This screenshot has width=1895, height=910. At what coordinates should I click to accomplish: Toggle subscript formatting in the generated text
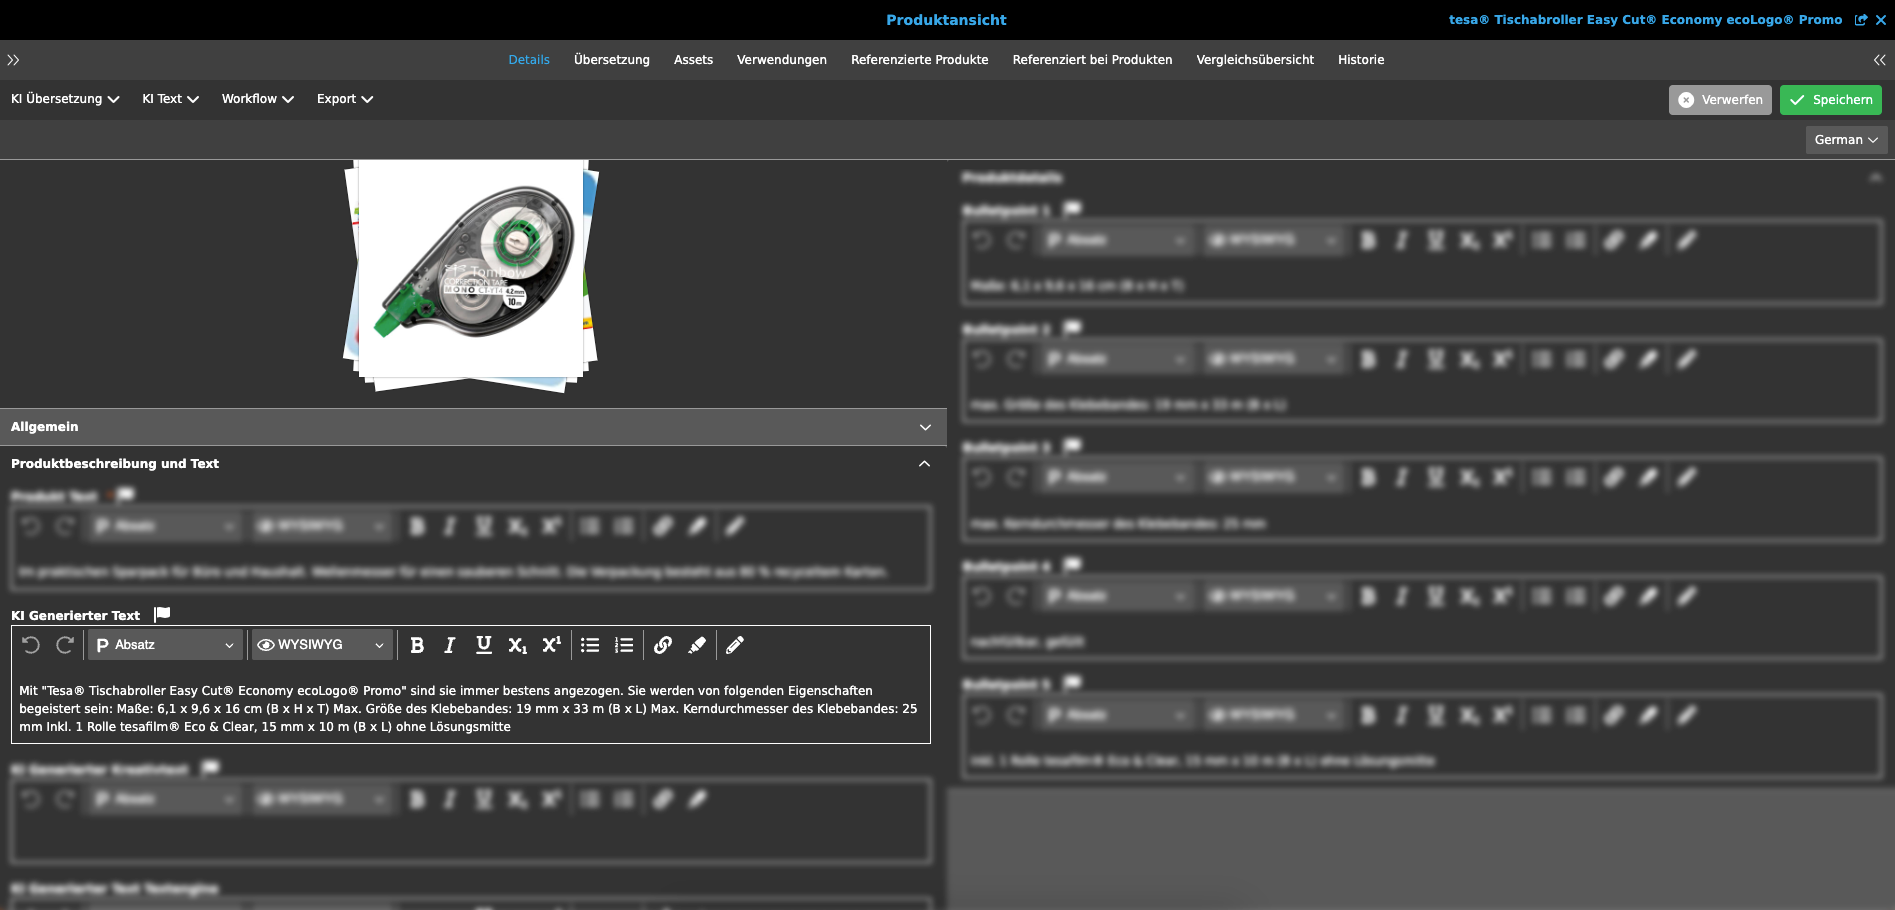point(517,645)
